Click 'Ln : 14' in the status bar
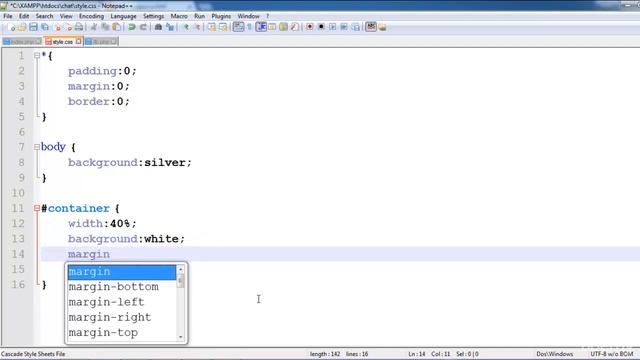 417,354
